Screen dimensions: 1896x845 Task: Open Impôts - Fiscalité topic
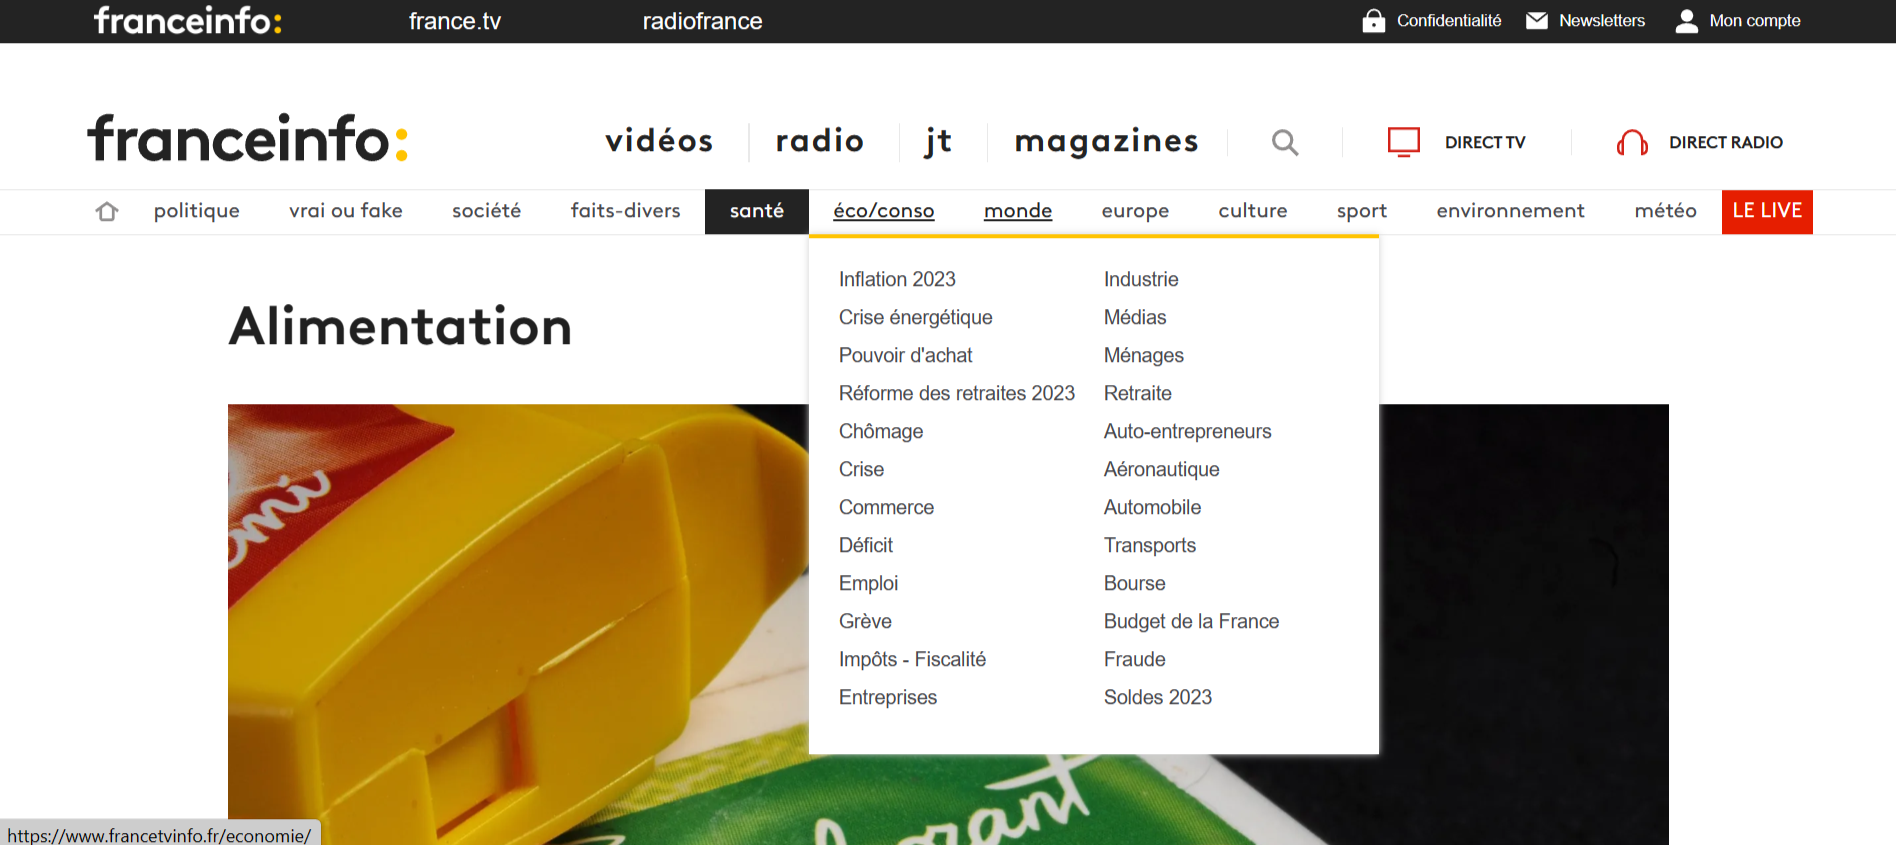912,659
